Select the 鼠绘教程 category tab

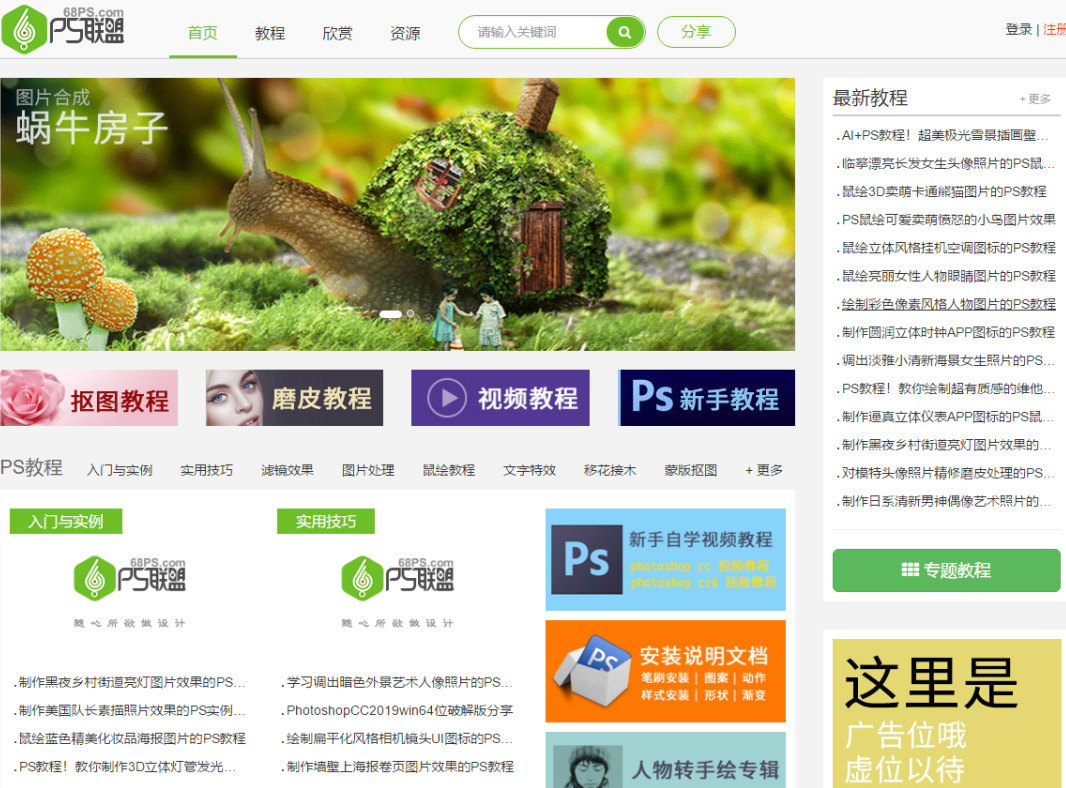(x=449, y=470)
